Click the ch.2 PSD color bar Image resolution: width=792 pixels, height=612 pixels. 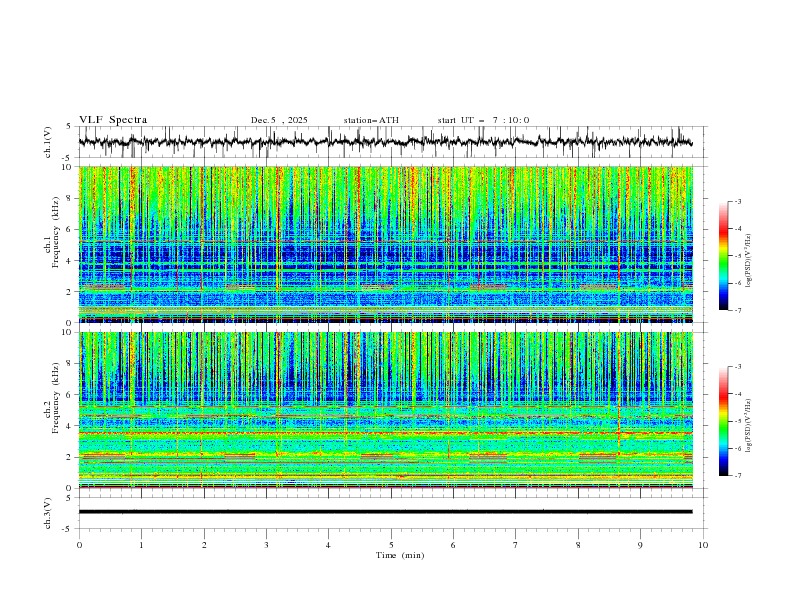pos(723,421)
